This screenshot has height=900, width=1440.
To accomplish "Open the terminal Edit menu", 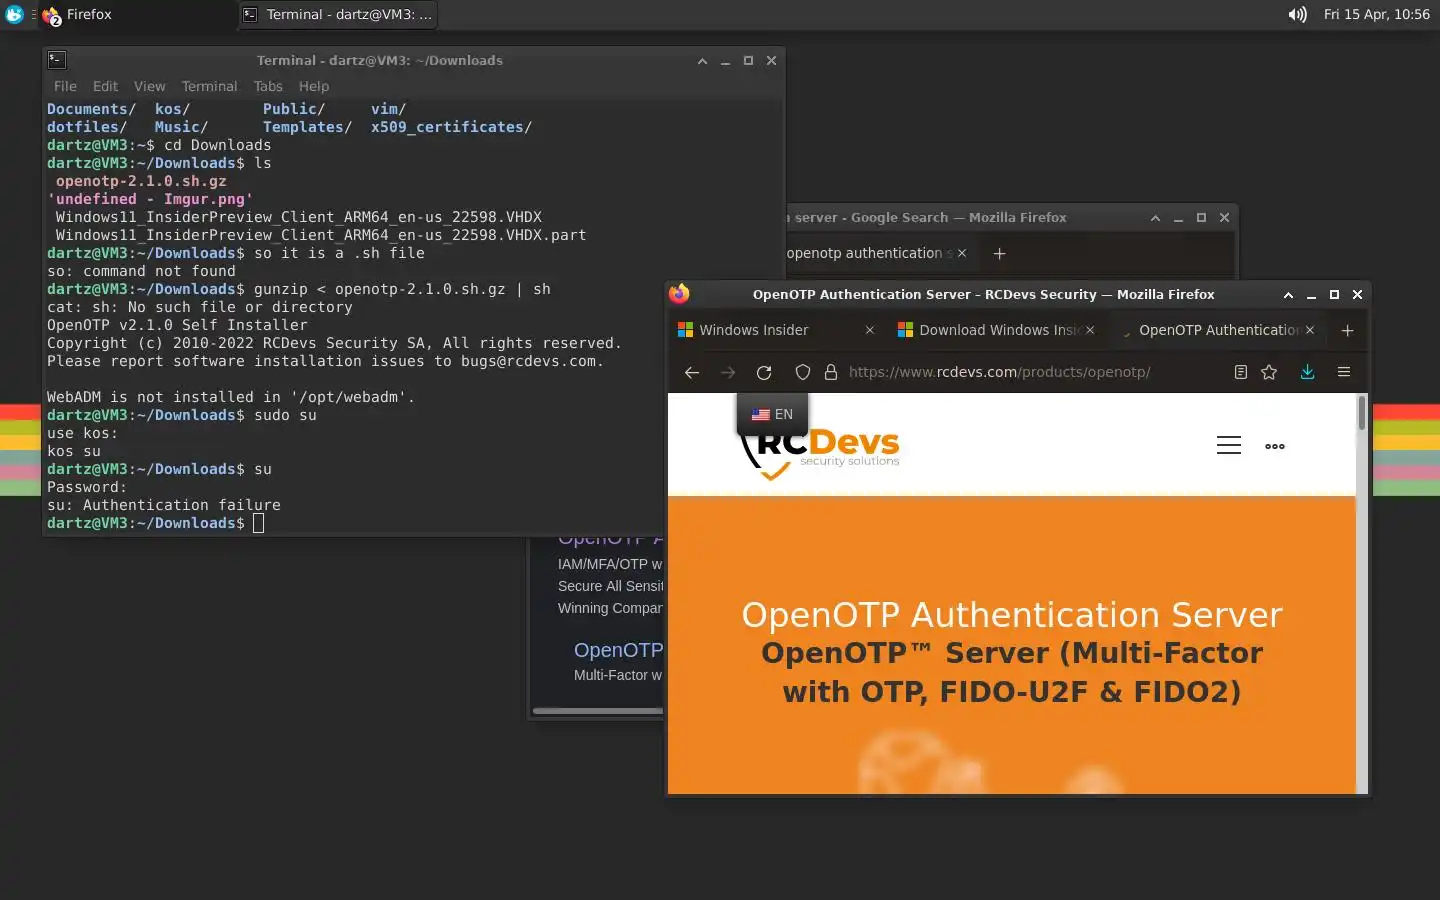I will pyautogui.click(x=105, y=87).
